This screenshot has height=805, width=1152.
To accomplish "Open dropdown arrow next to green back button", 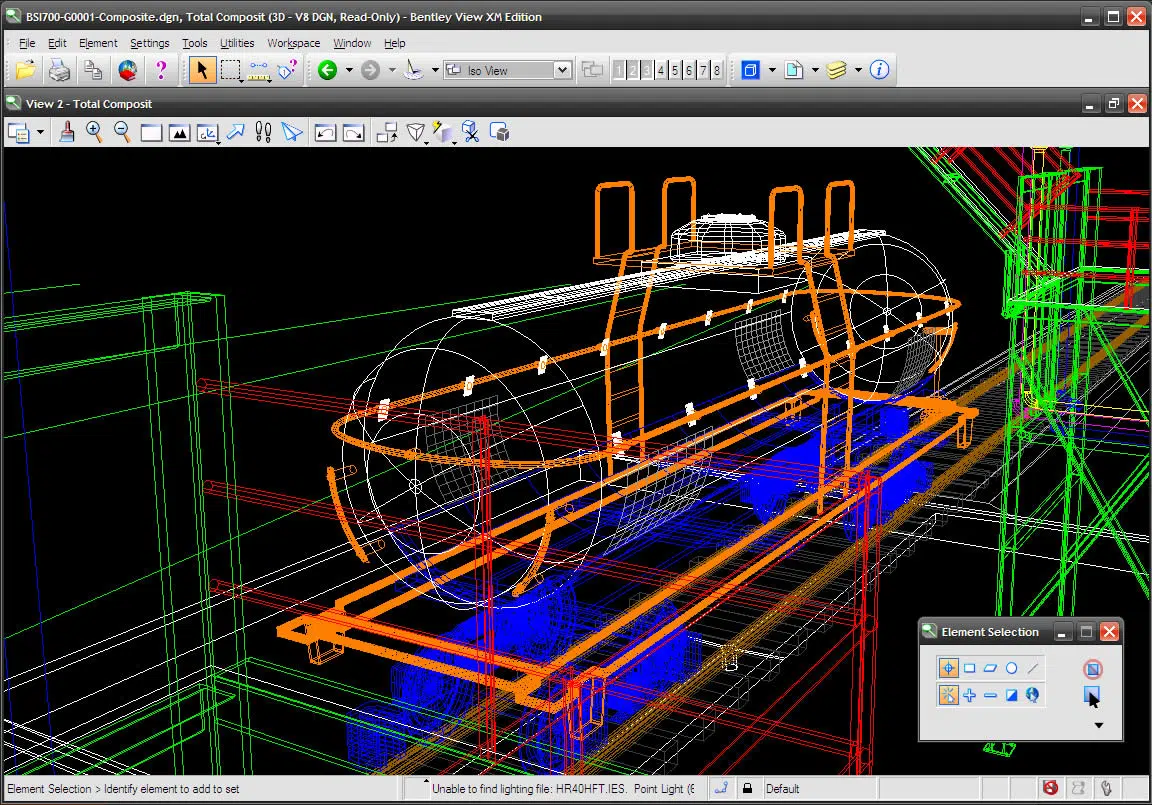I will point(349,70).
